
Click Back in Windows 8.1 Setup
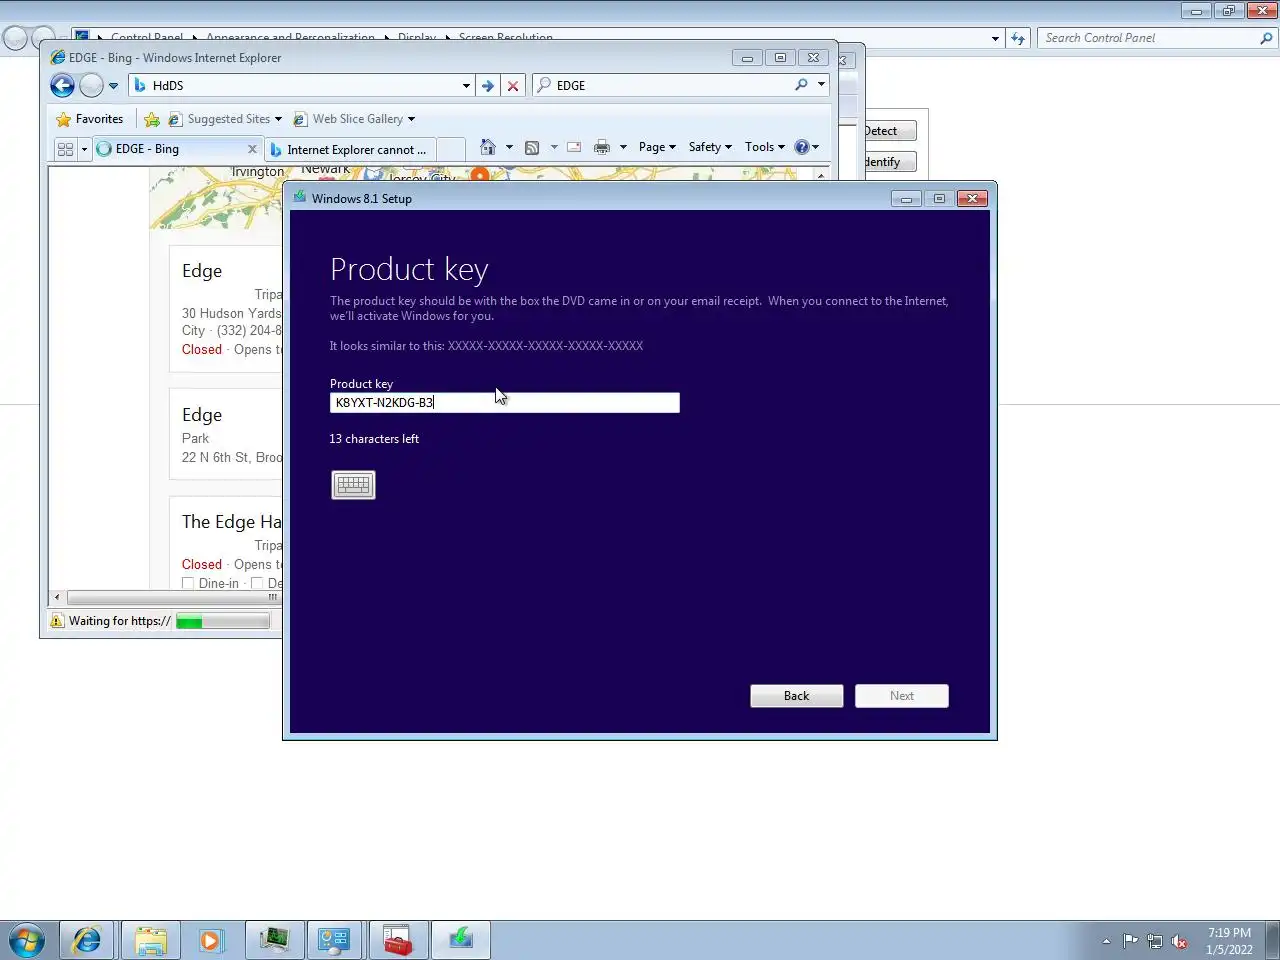(x=796, y=696)
